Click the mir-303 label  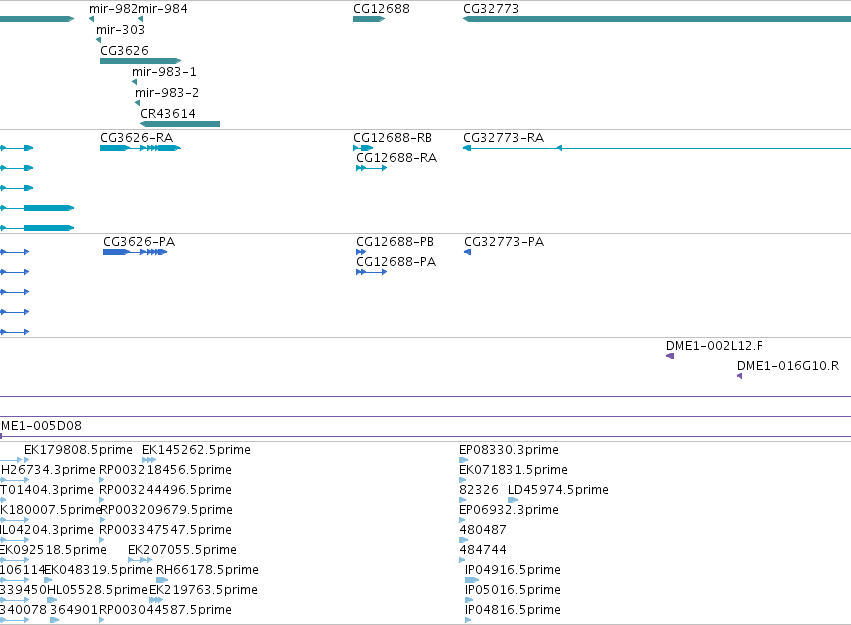[120, 30]
